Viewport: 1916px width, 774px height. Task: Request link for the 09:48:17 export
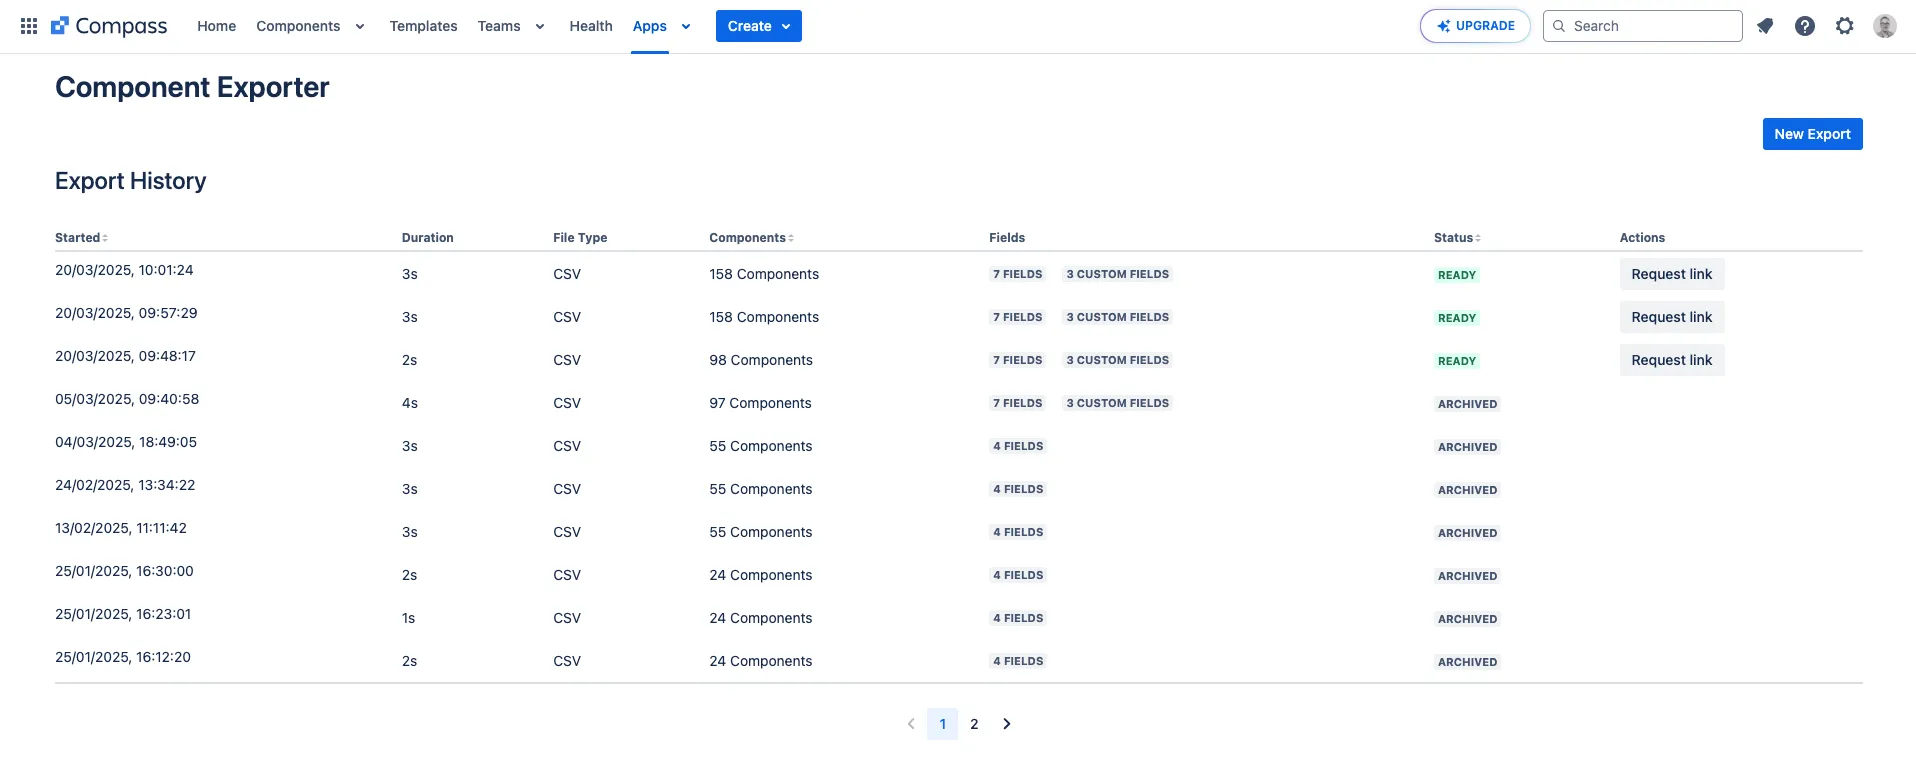[1672, 360]
